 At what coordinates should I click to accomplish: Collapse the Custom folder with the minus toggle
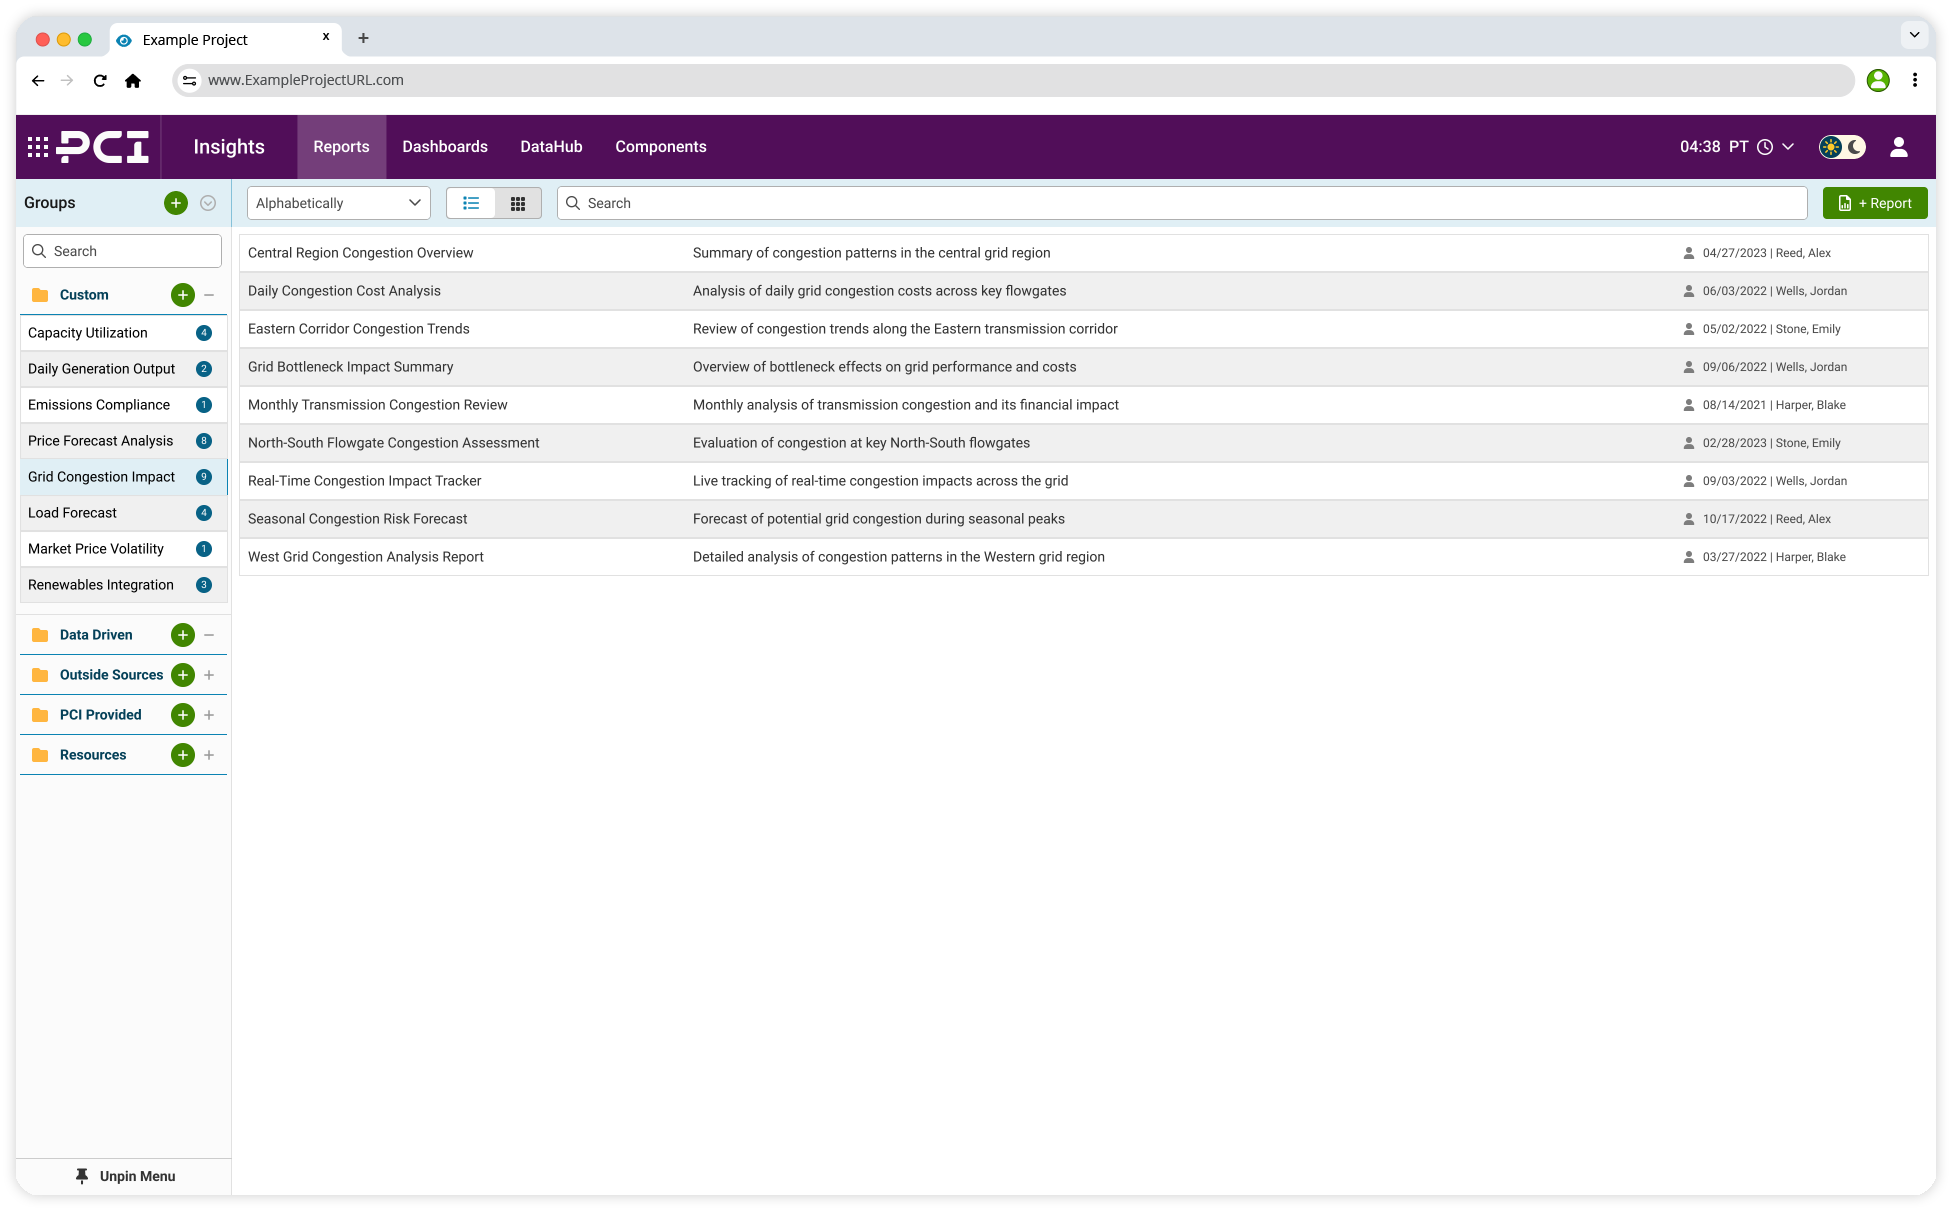208,295
